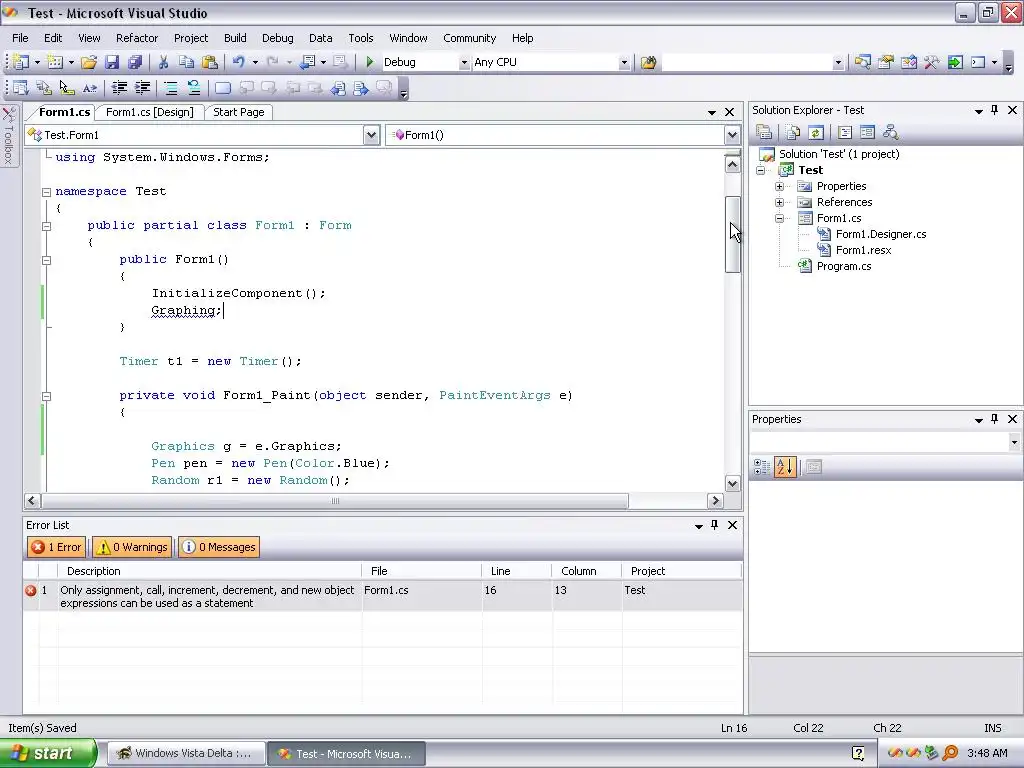
Task: Open the Debug configuration dropdown
Action: (464, 63)
